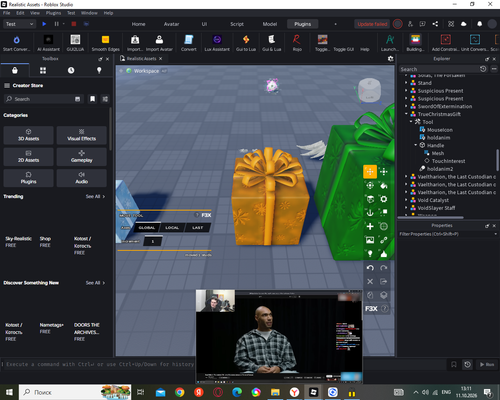Expand the Void Catalyst item
The width and height of the screenshot is (500, 400).
(x=406, y=200)
